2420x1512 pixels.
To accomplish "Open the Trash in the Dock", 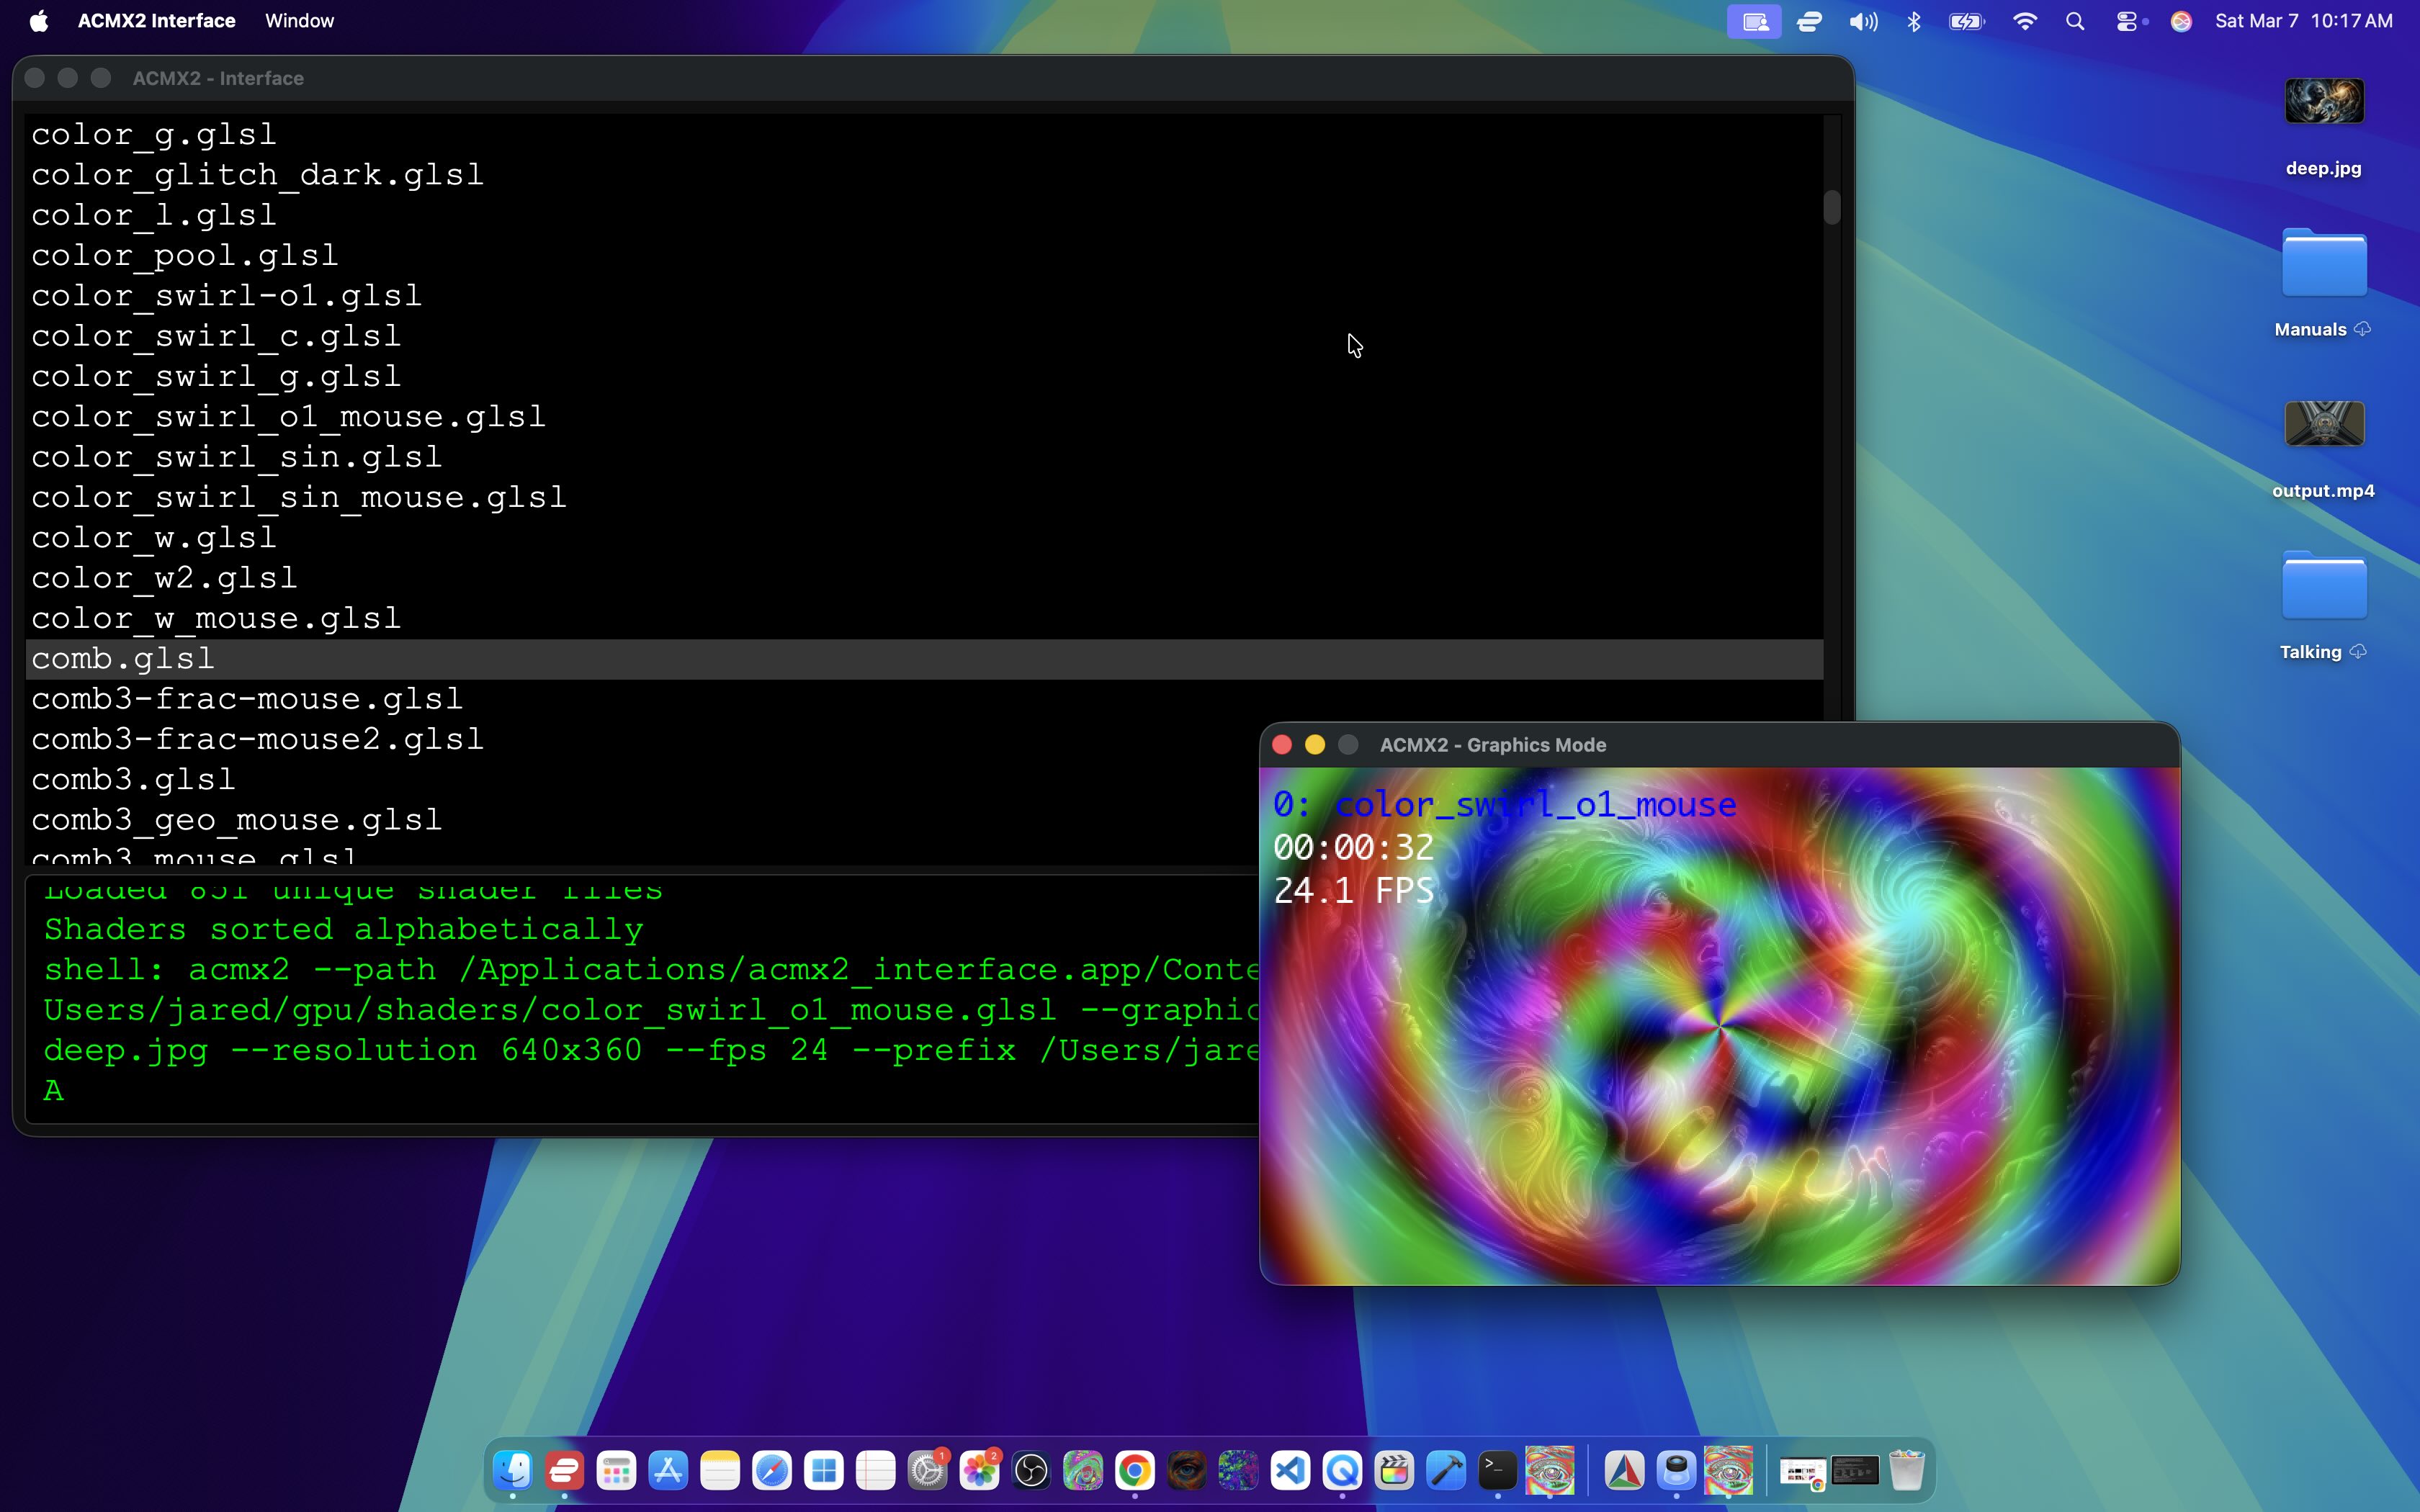I will pyautogui.click(x=1907, y=1470).
